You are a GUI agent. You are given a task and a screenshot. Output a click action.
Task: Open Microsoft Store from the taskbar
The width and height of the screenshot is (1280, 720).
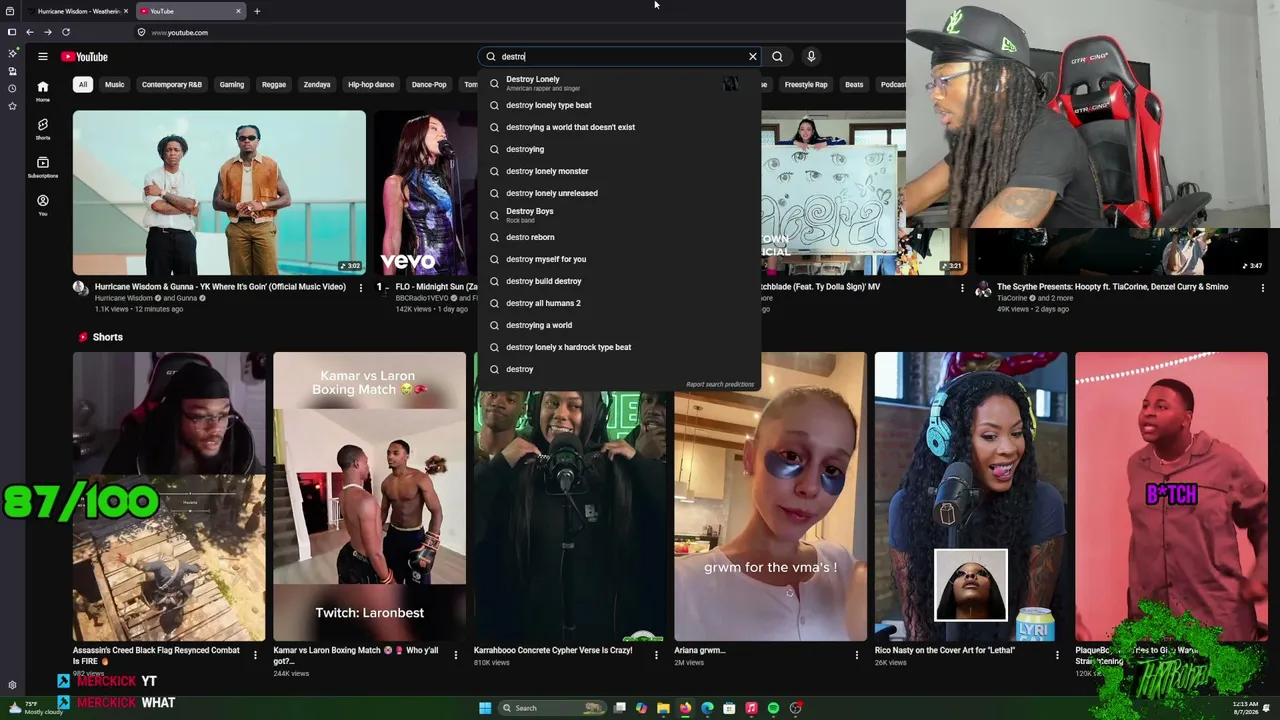coord(729,708)
